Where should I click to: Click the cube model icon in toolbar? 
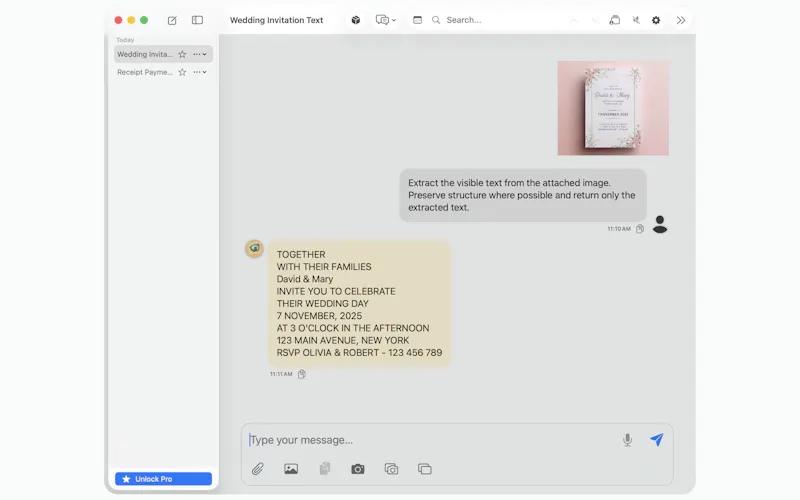pos(356,20)
